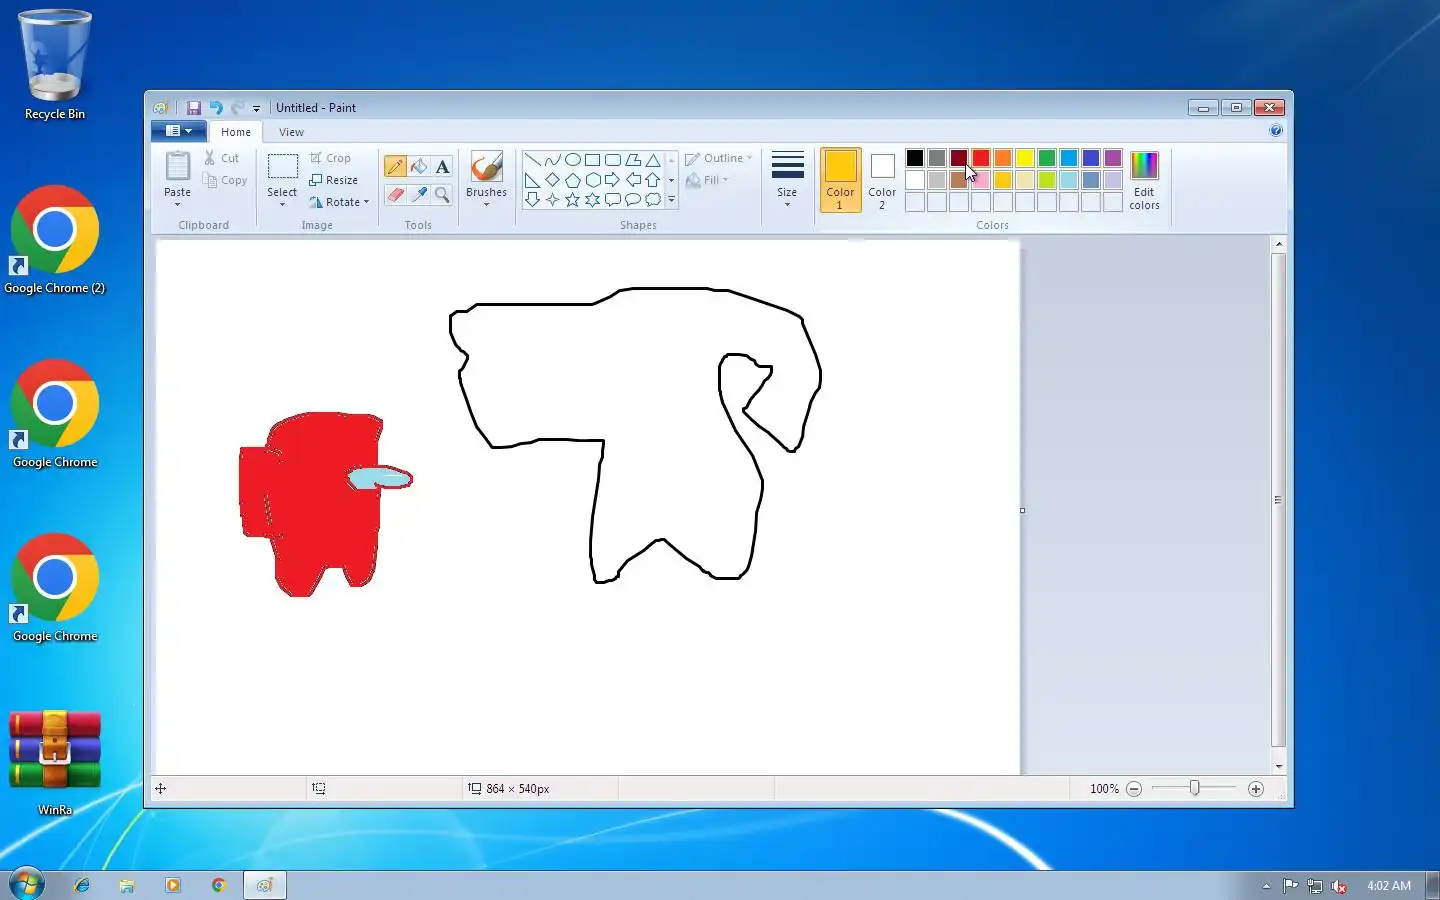Choose the Oval callout shape

pos(633,200)
